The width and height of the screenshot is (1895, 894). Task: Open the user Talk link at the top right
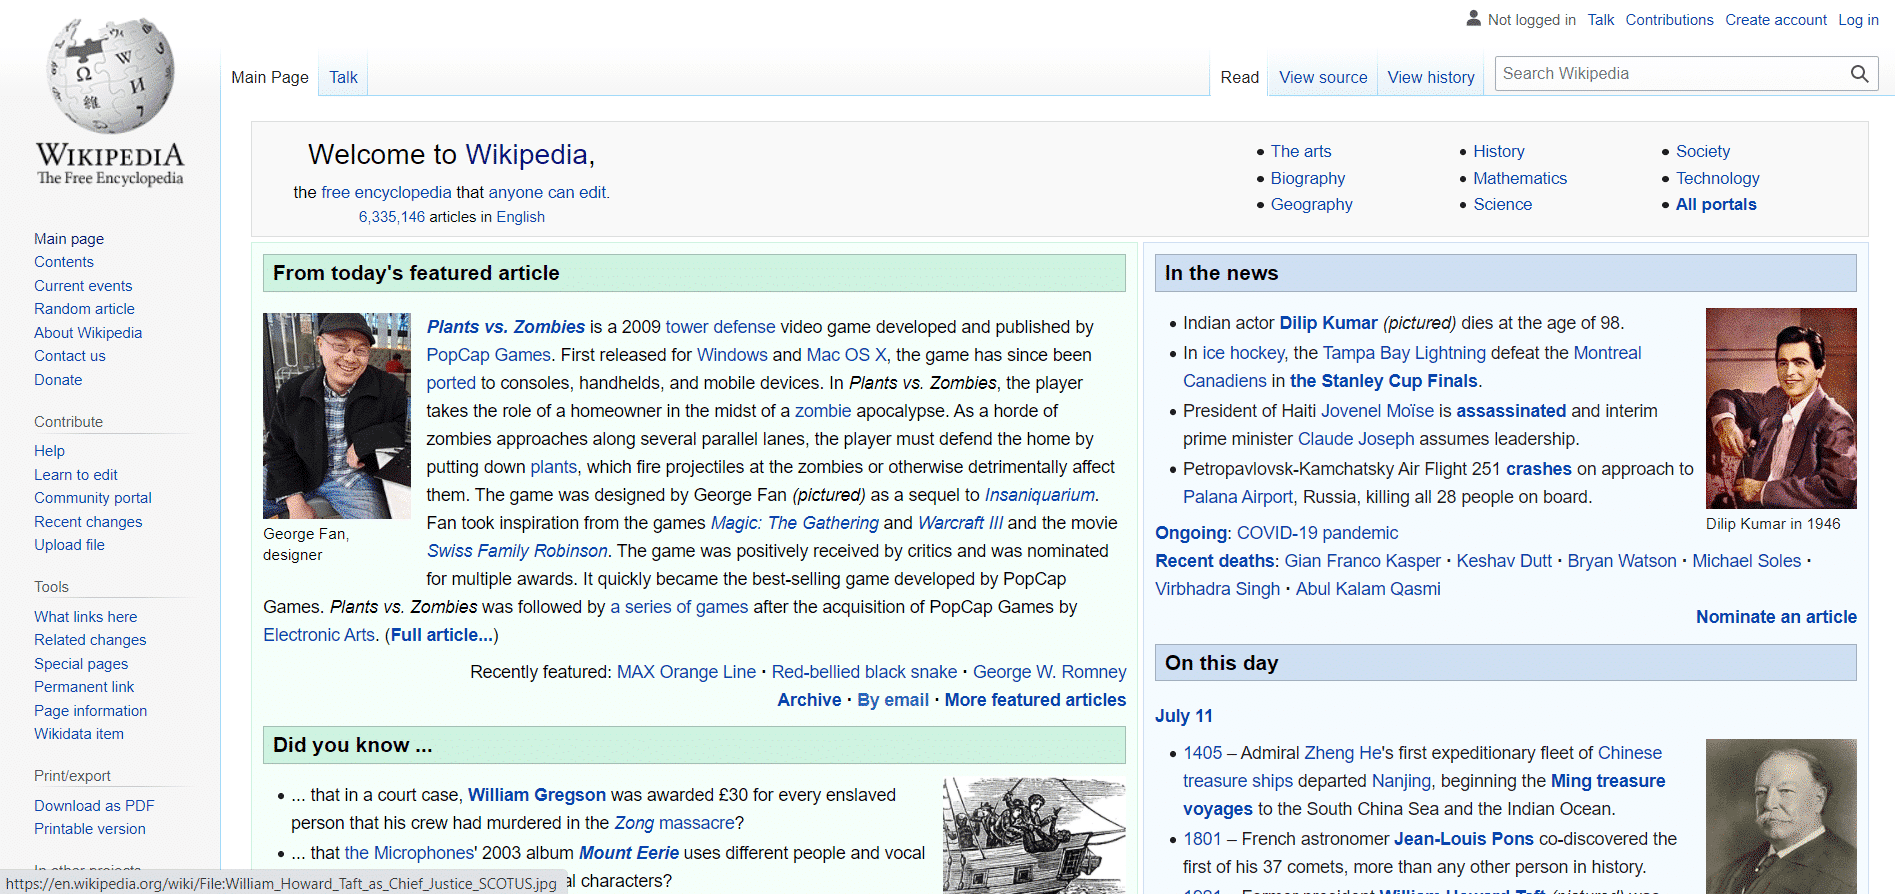click(1600, 20)
